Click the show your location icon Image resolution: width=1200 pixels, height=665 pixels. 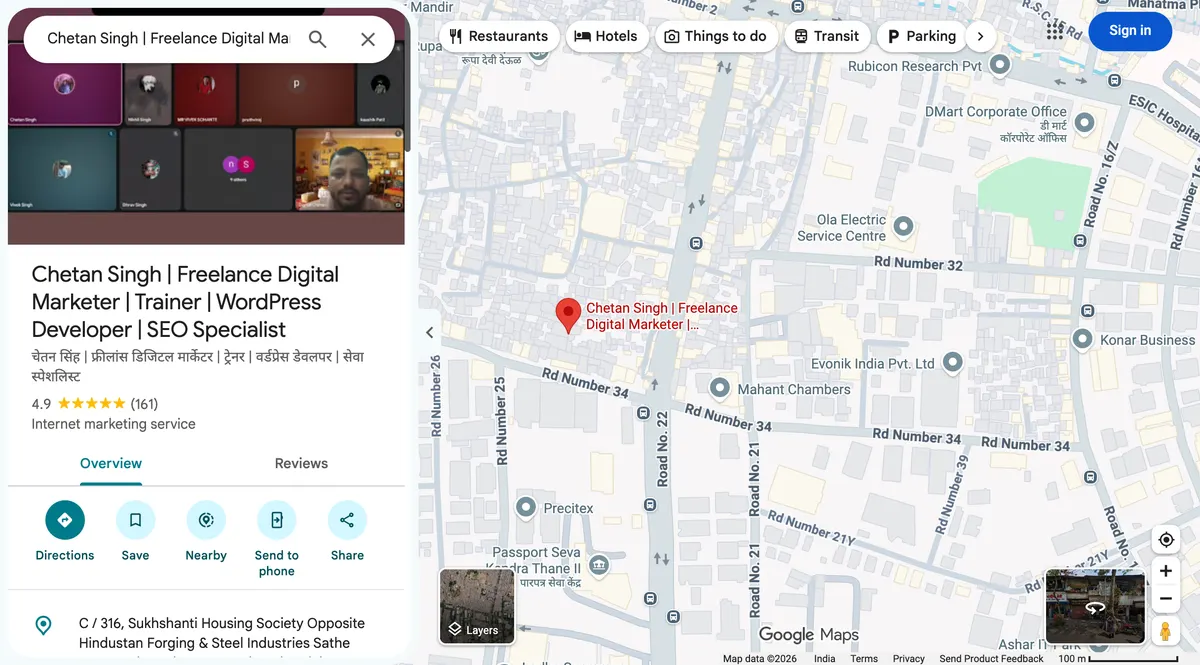point(1166,540)
